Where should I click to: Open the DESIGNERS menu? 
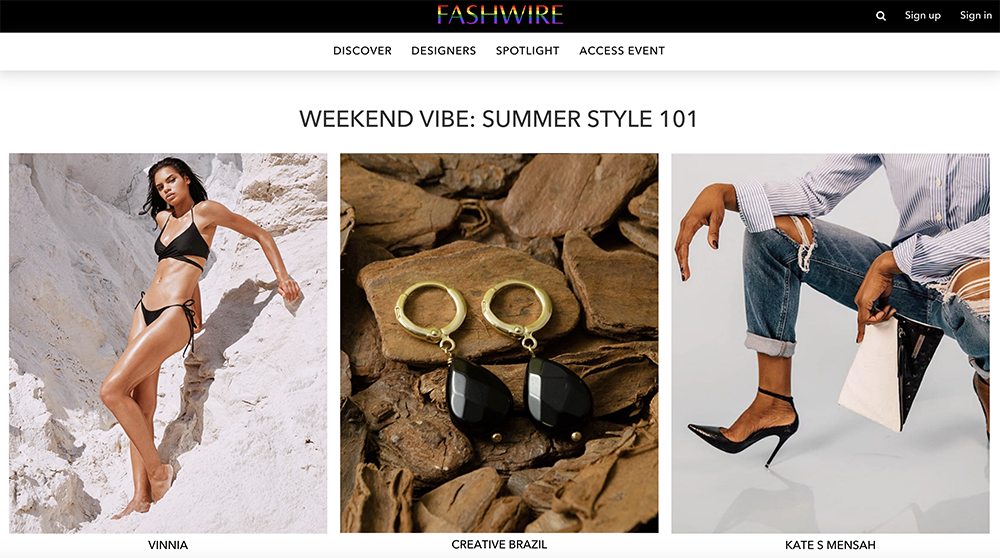coord(443,51)
